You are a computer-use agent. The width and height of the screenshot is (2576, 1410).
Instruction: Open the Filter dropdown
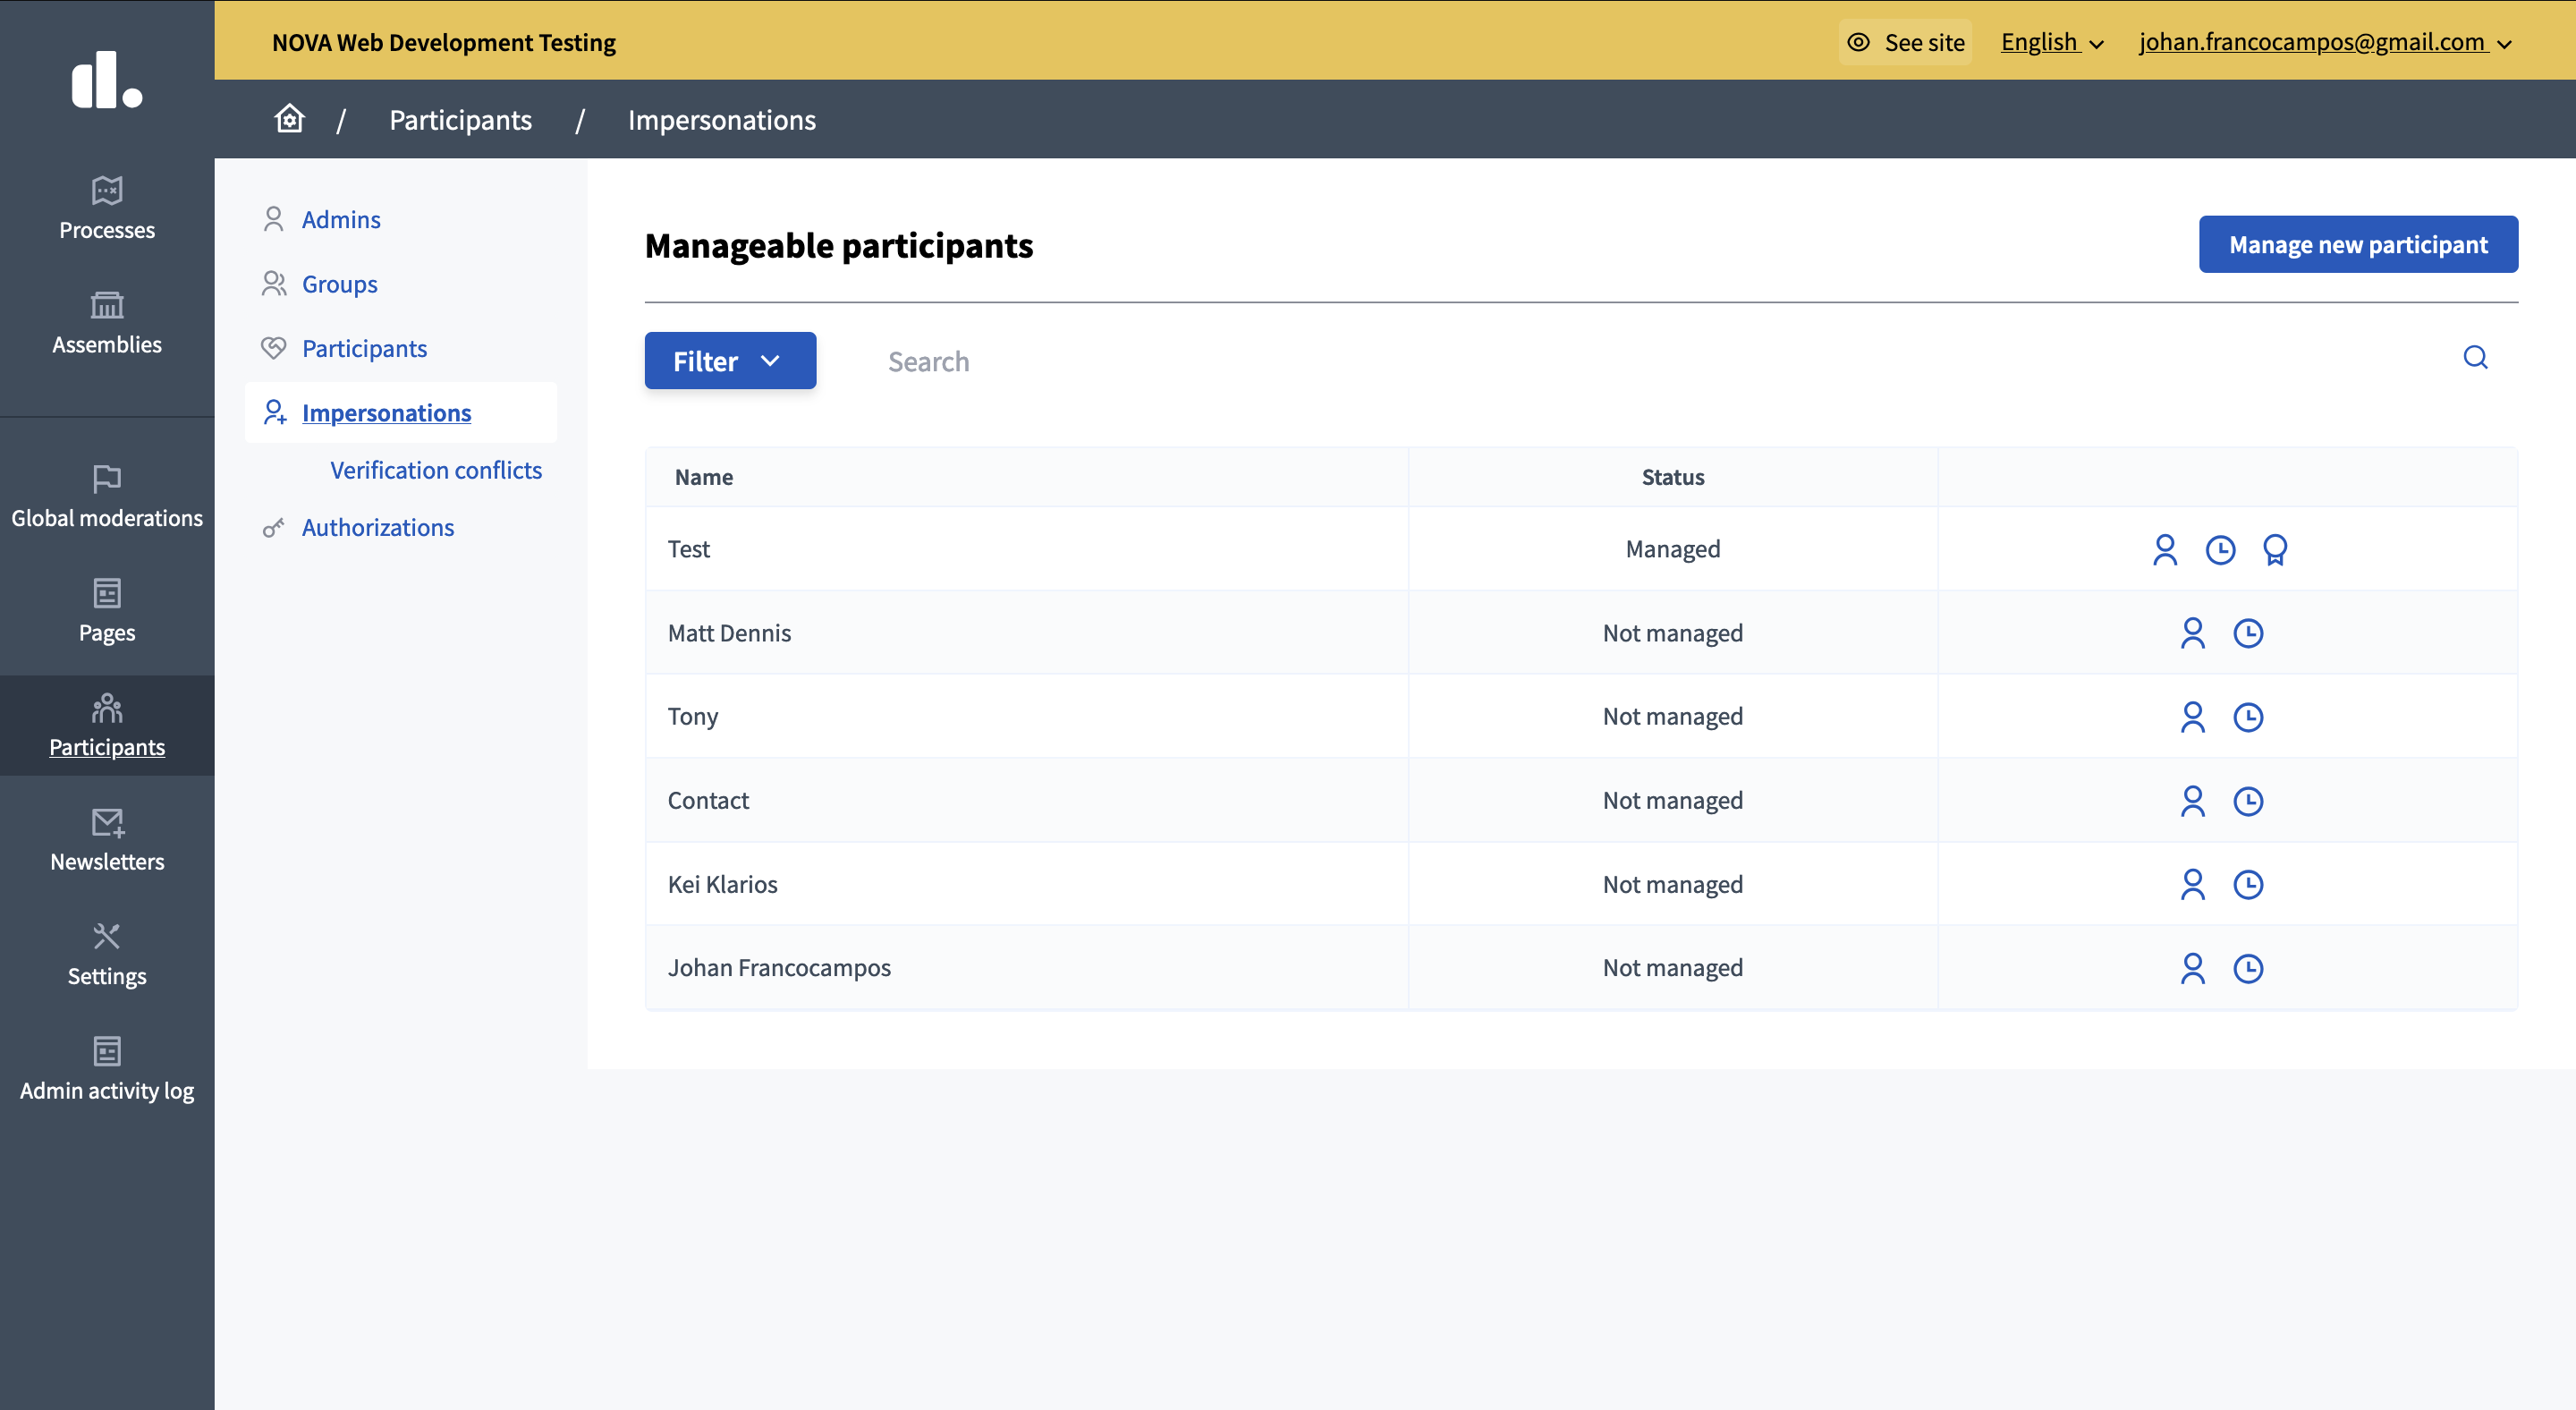click(x=729, y=361)
